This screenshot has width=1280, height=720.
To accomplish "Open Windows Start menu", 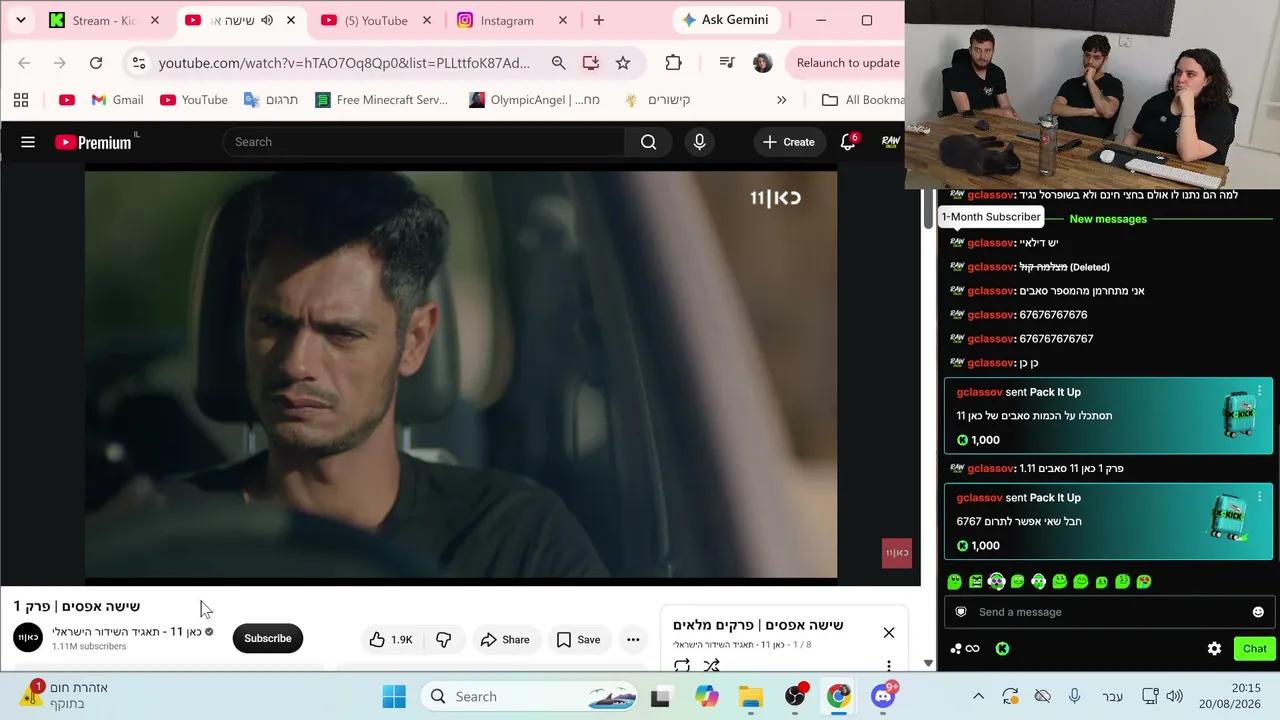I will [394, 697].
